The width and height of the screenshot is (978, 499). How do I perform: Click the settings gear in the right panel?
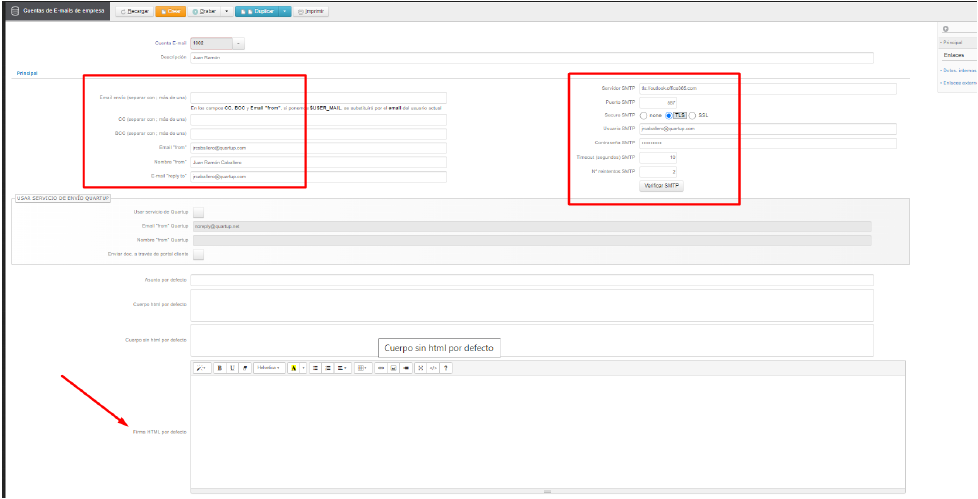click(946, 30)
